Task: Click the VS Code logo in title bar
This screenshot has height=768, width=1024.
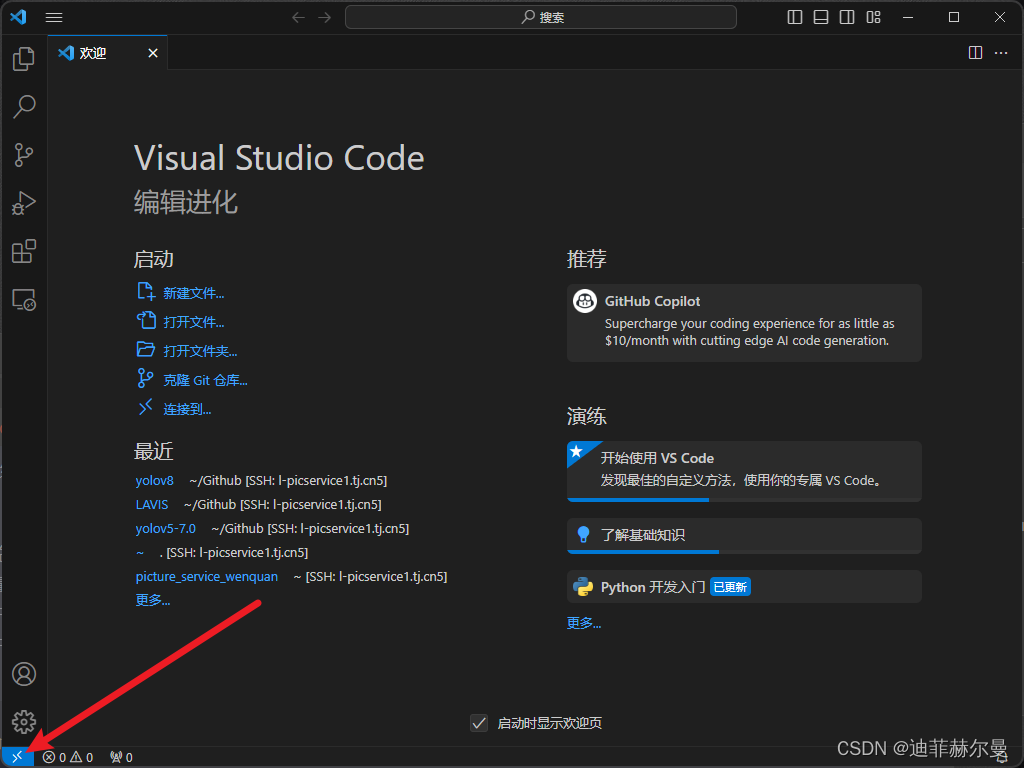Action: point(18,17)
